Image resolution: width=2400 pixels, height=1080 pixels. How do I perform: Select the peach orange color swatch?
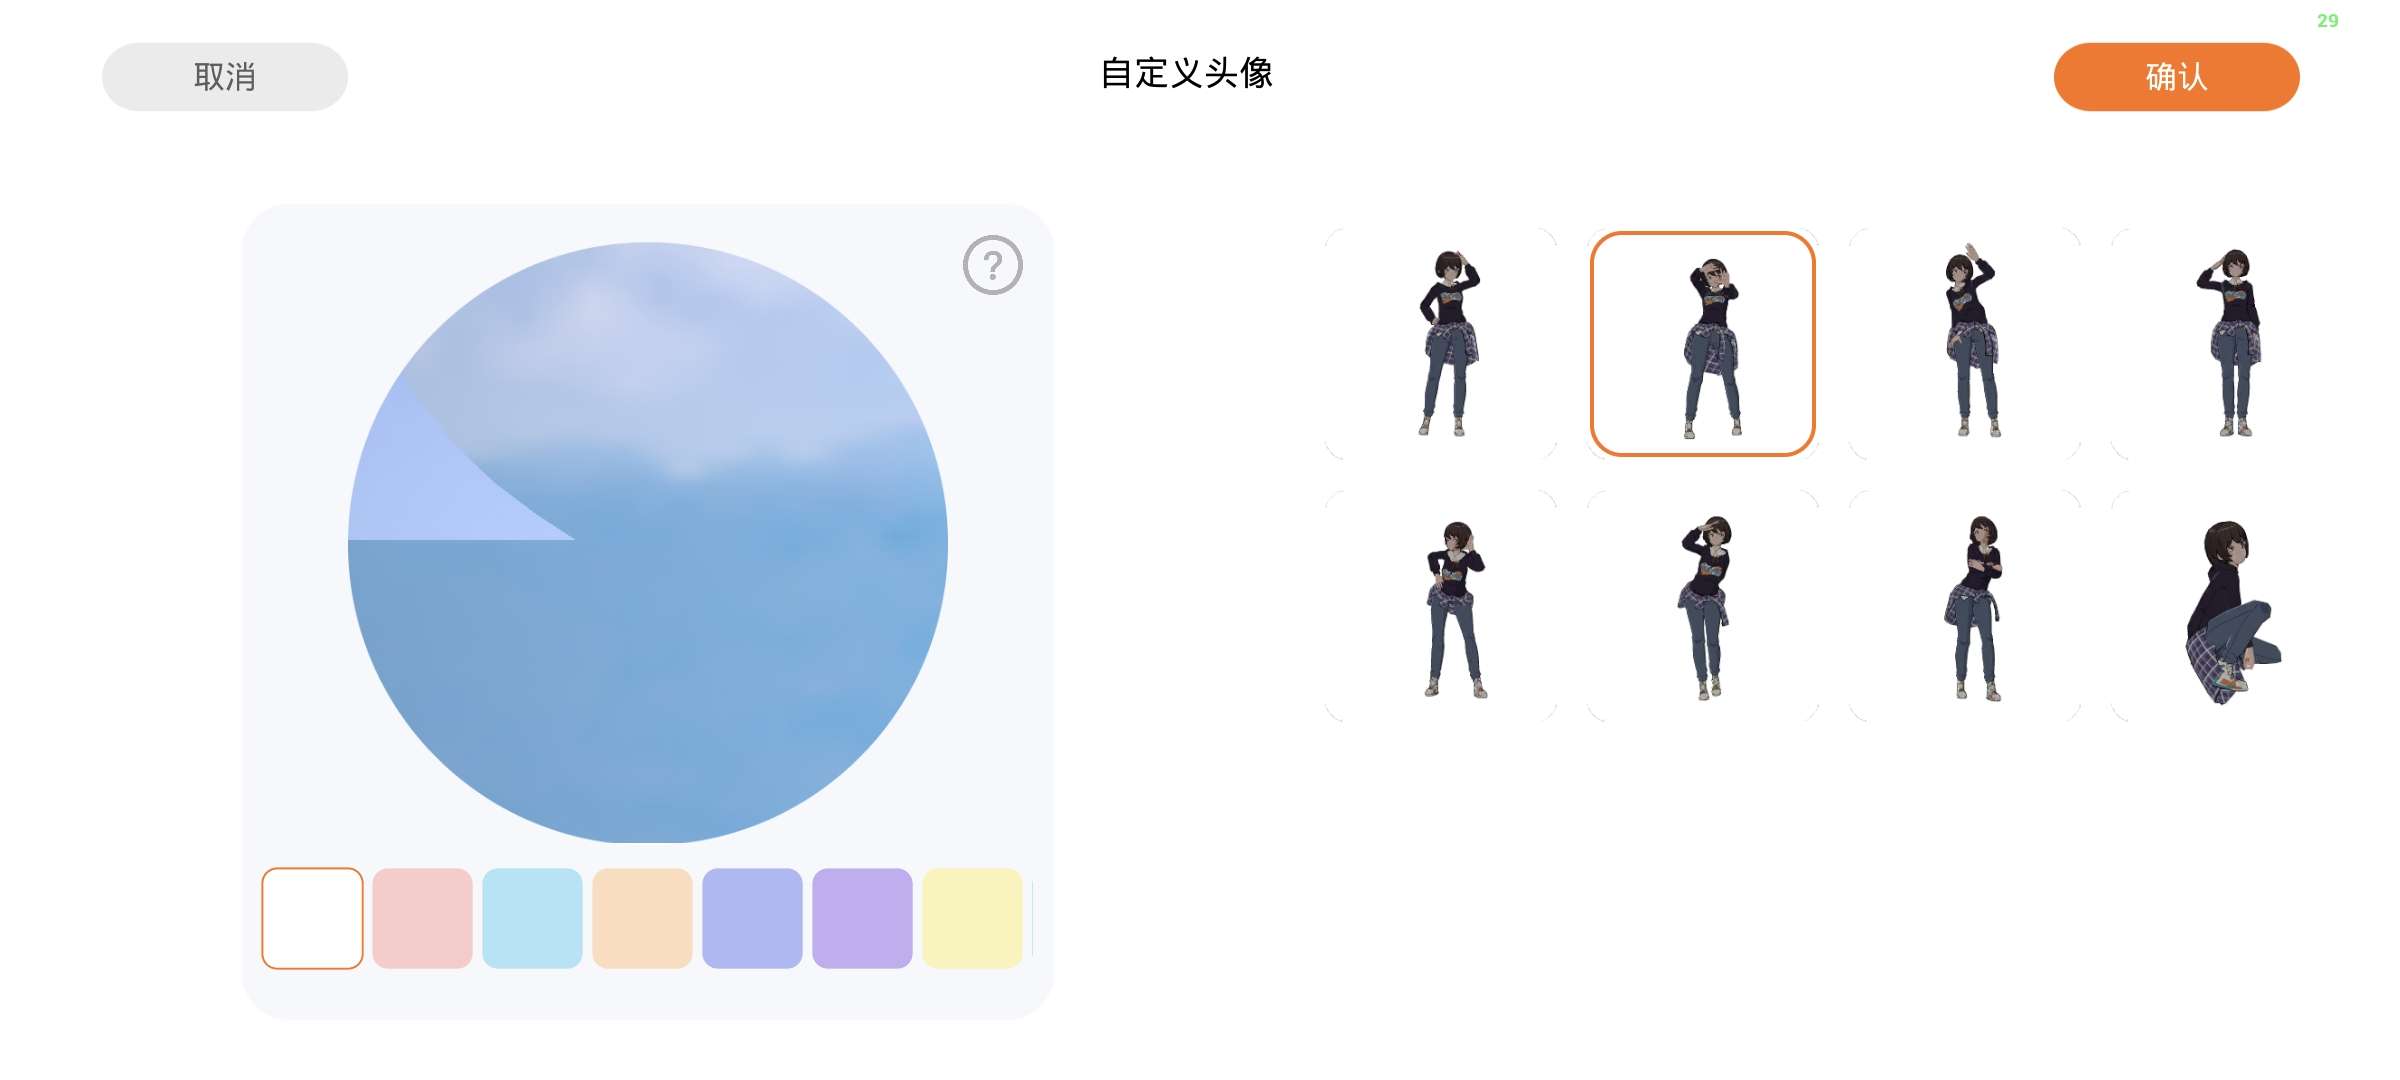point(642,918)
